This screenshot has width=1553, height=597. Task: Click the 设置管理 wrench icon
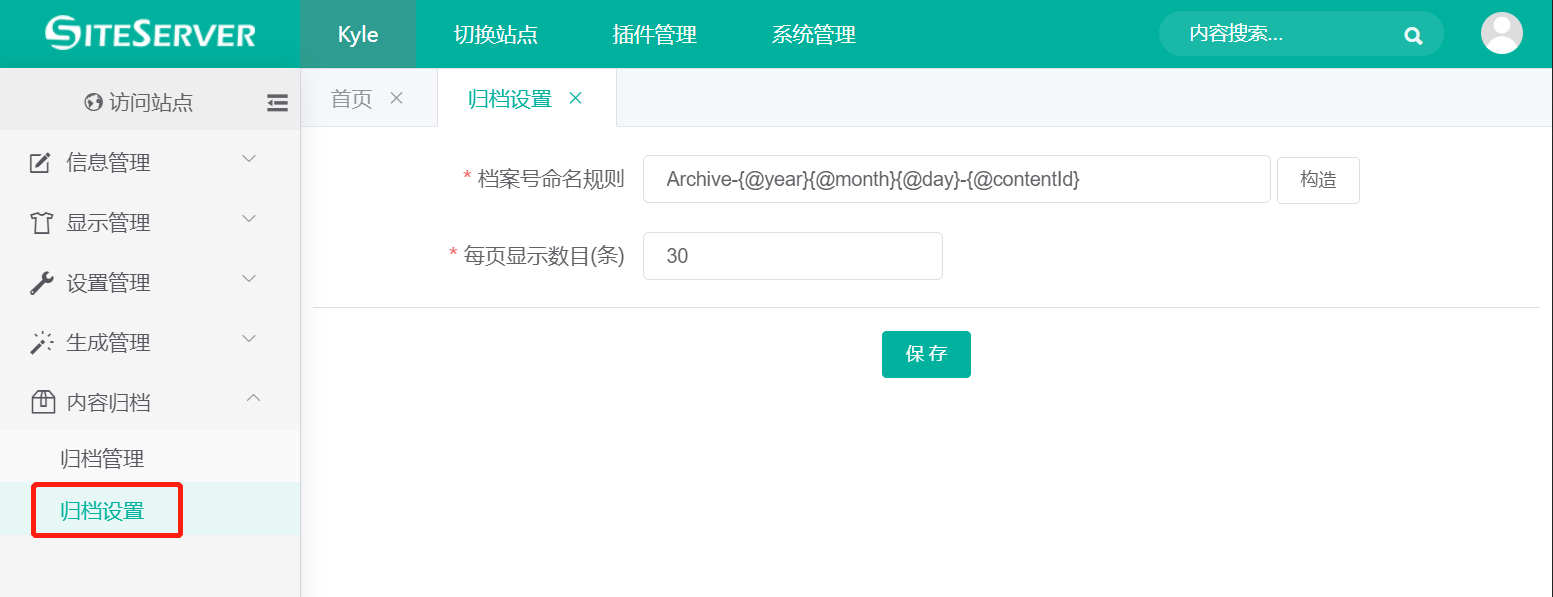[41, 283]
